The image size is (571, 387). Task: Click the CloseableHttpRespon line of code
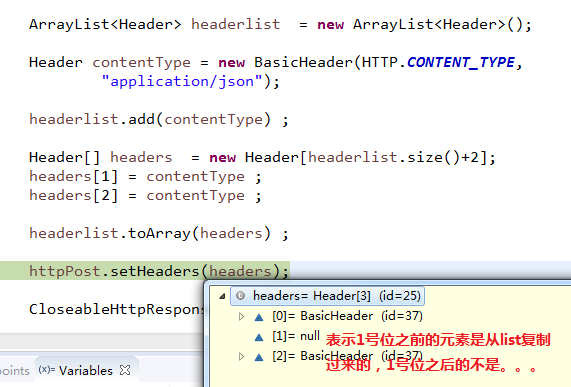pos(117,309)
